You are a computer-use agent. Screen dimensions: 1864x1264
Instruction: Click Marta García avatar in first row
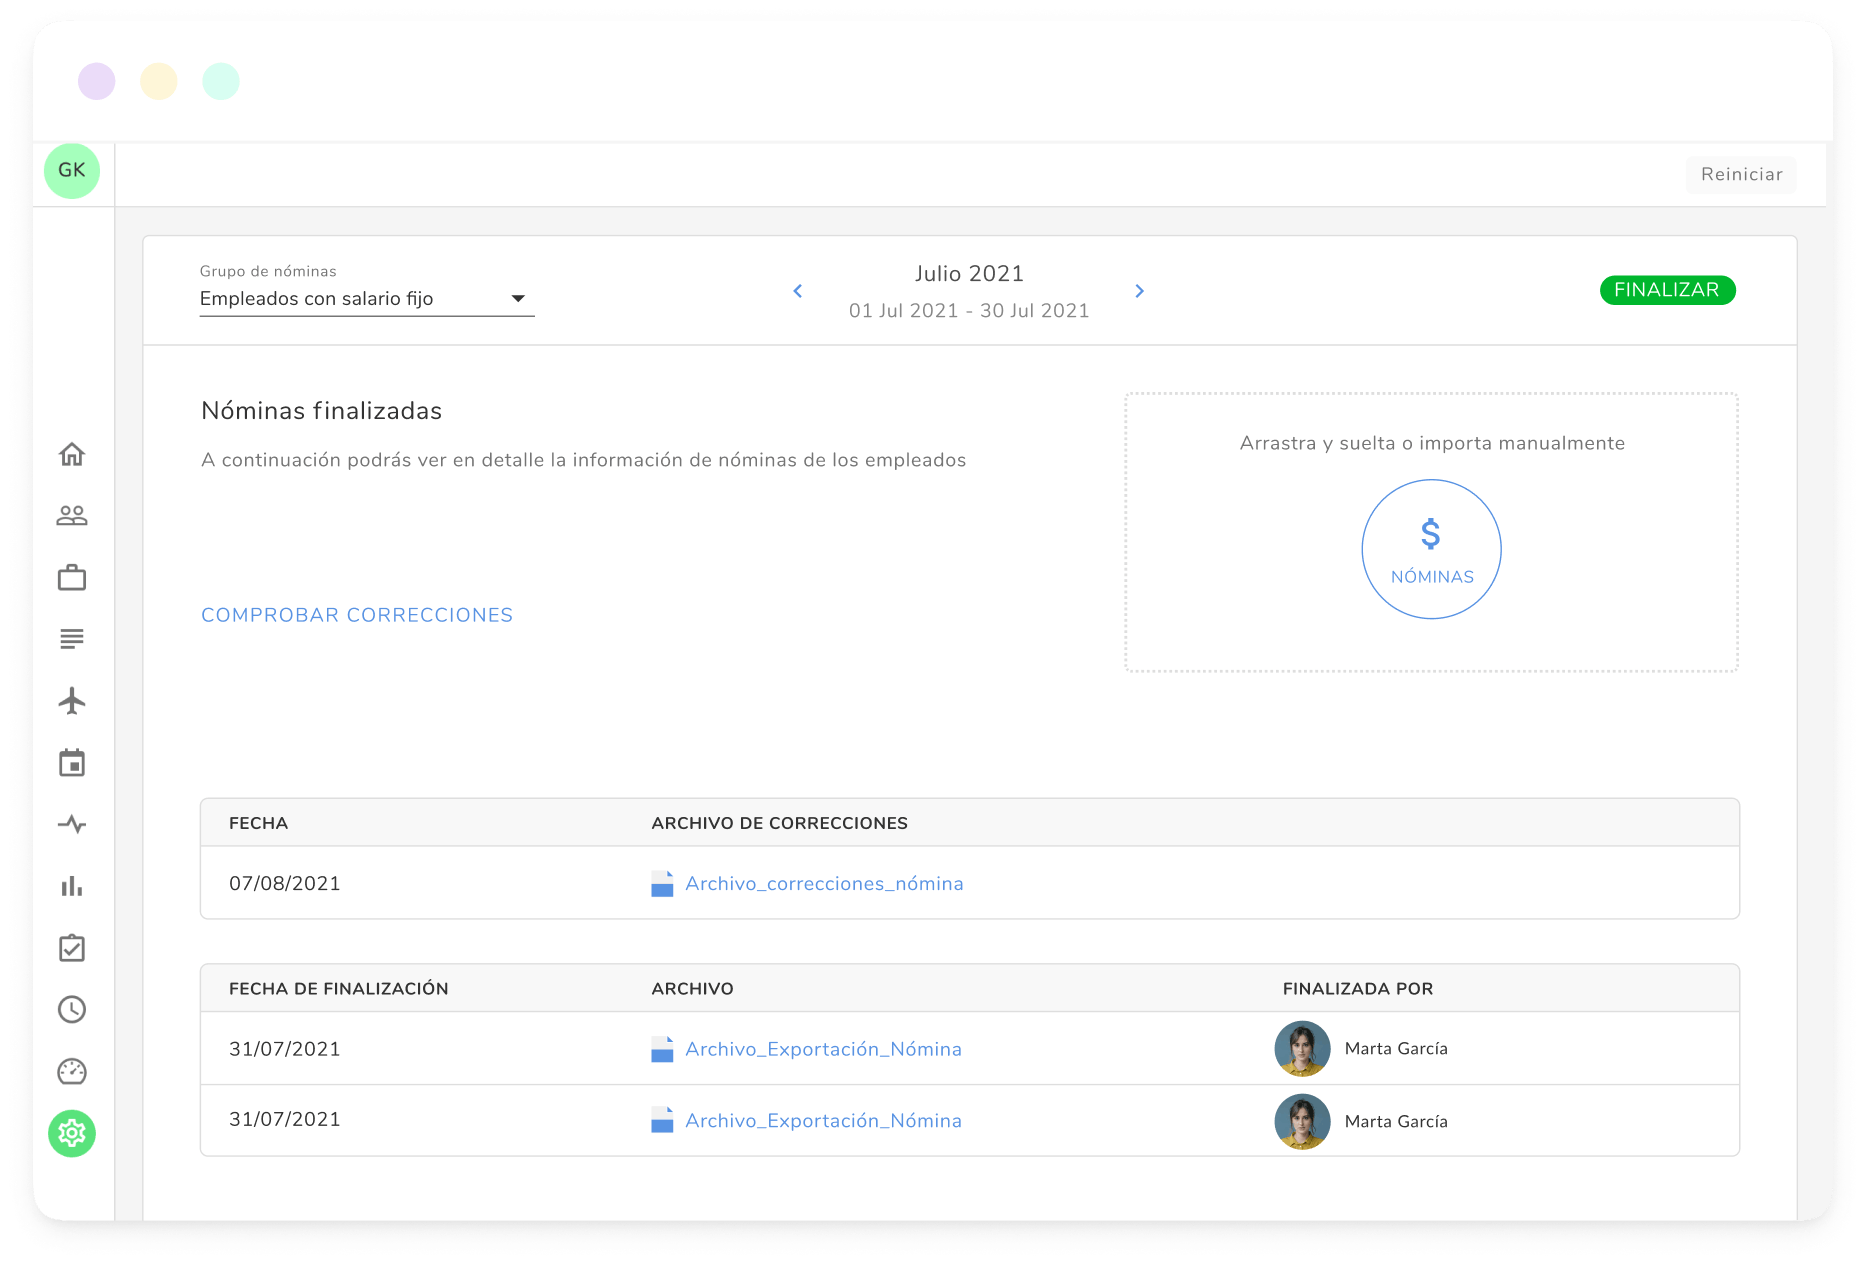coord(1302,1048)
